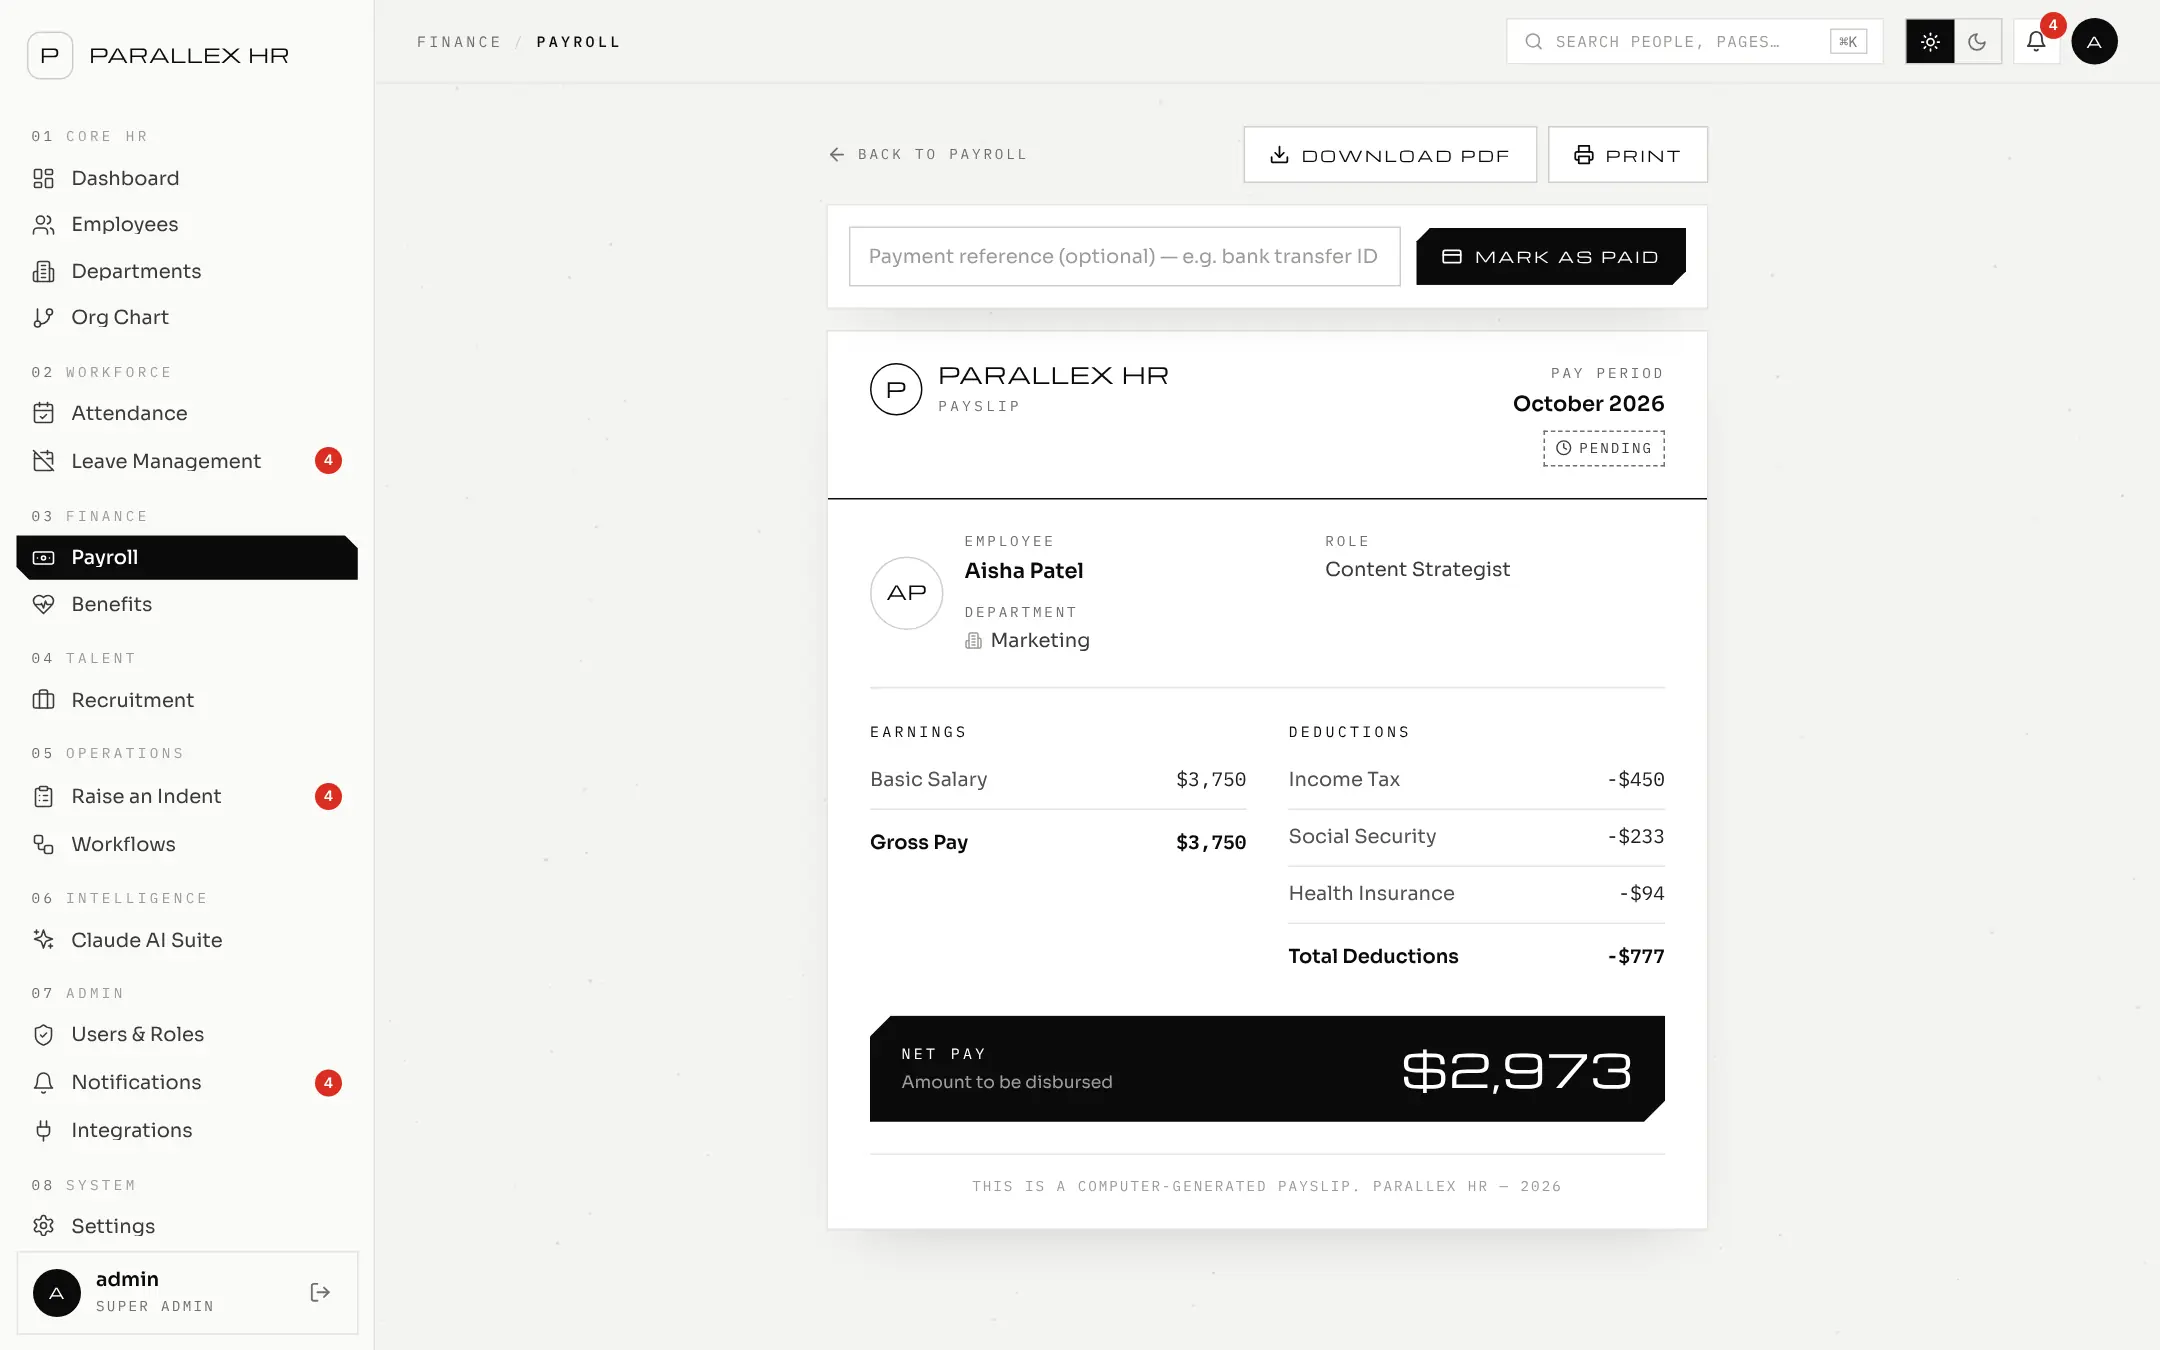This screenshot has height=1350, width=2160.
Task: Print the payslip
Action: (1627, 155)
